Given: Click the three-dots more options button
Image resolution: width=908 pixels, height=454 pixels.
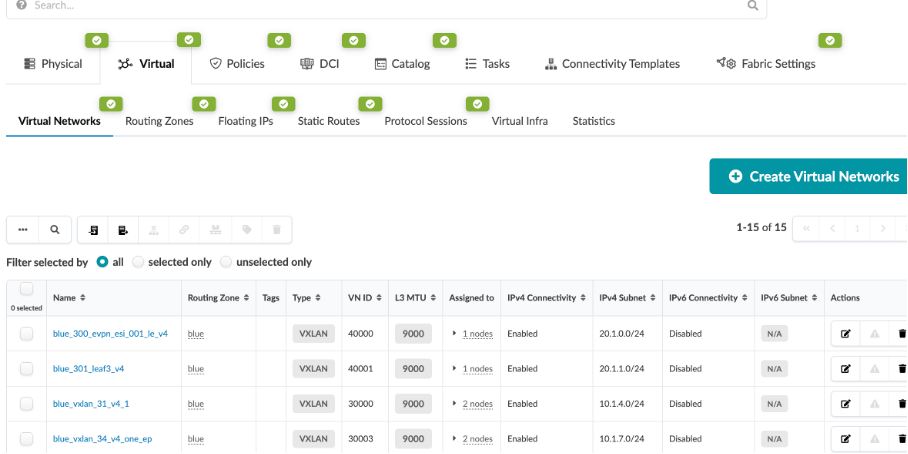Looking at the screenshot, I should tap(23, 230).
